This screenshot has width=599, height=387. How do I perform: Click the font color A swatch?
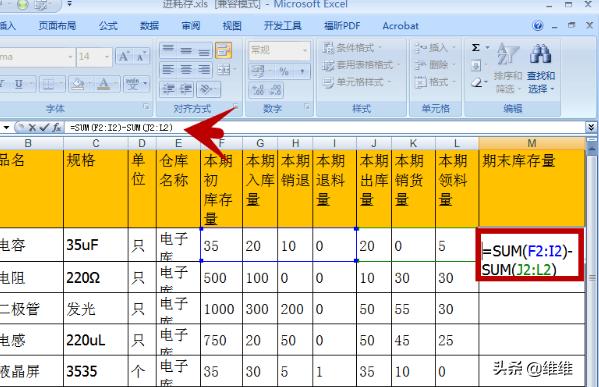coord(104,84)
